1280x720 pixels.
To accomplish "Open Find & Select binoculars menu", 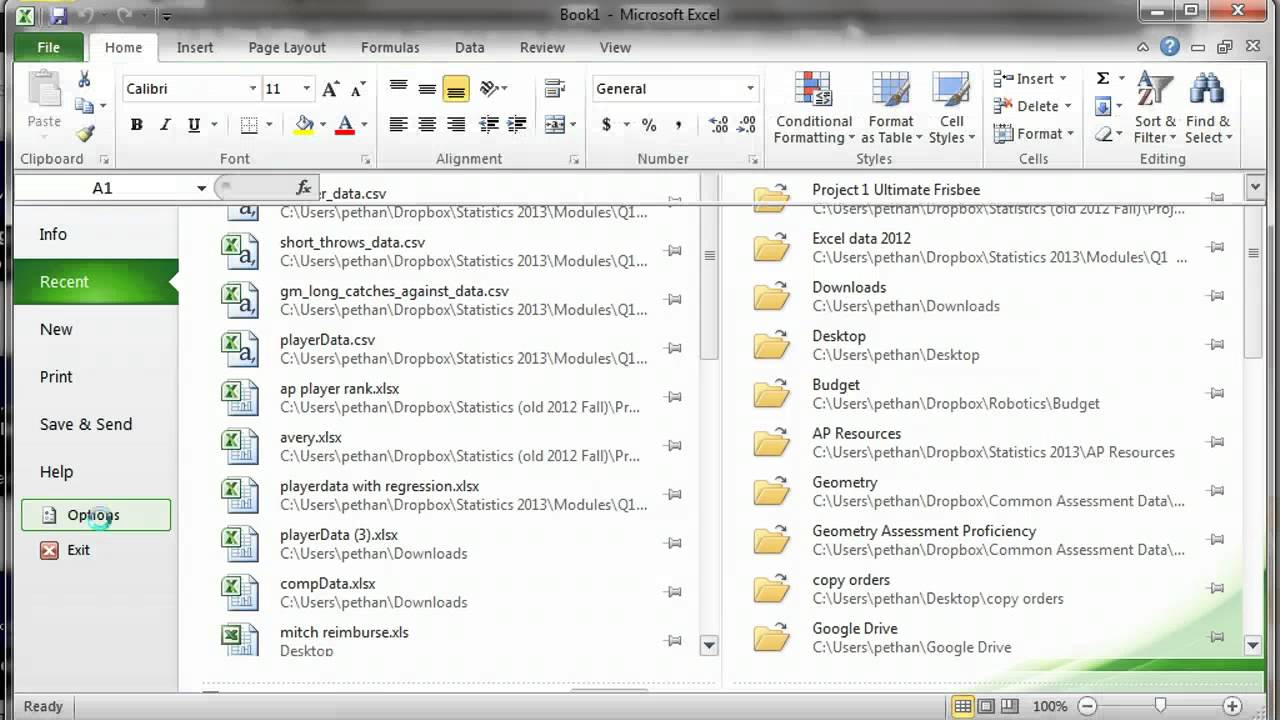I will click(1209, 108).
